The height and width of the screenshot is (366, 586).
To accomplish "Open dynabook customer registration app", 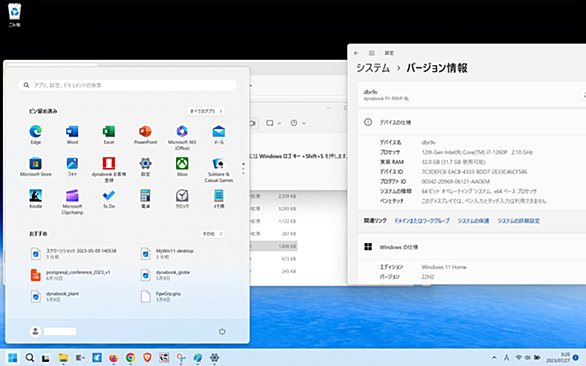I will (x=109, y=170).
